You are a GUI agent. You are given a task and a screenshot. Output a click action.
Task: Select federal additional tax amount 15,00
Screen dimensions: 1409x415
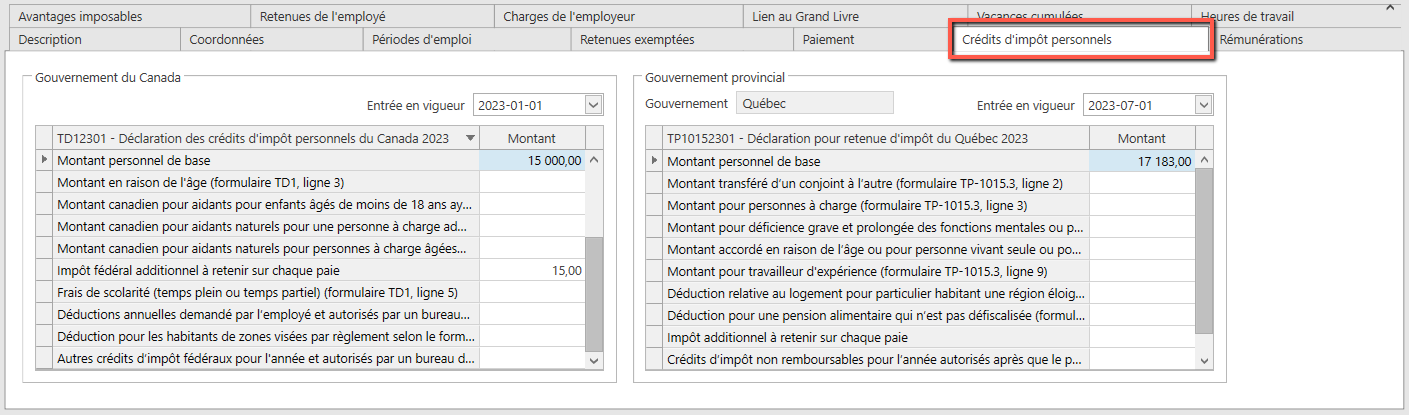coord(532,270)
